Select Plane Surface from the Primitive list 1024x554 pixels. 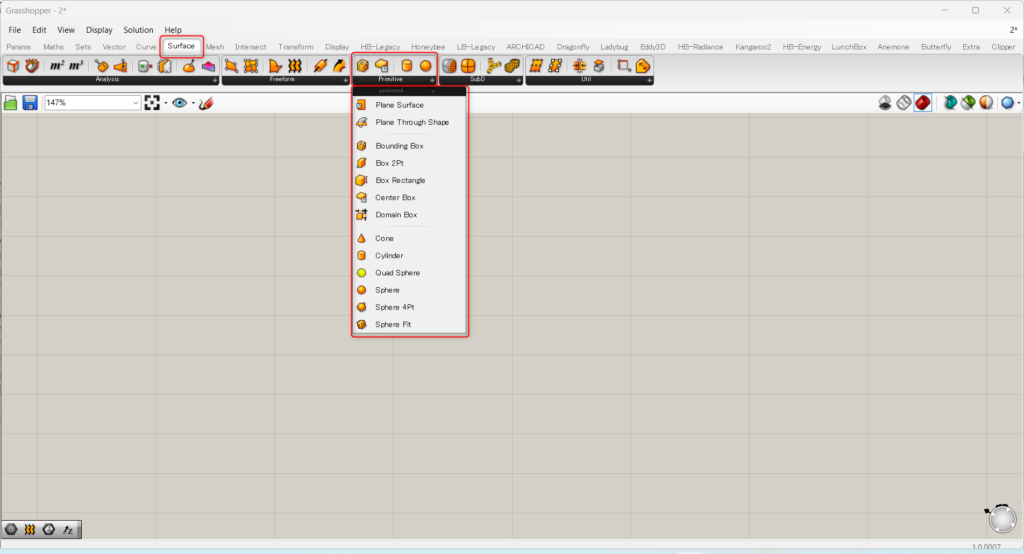pos(399,105)
